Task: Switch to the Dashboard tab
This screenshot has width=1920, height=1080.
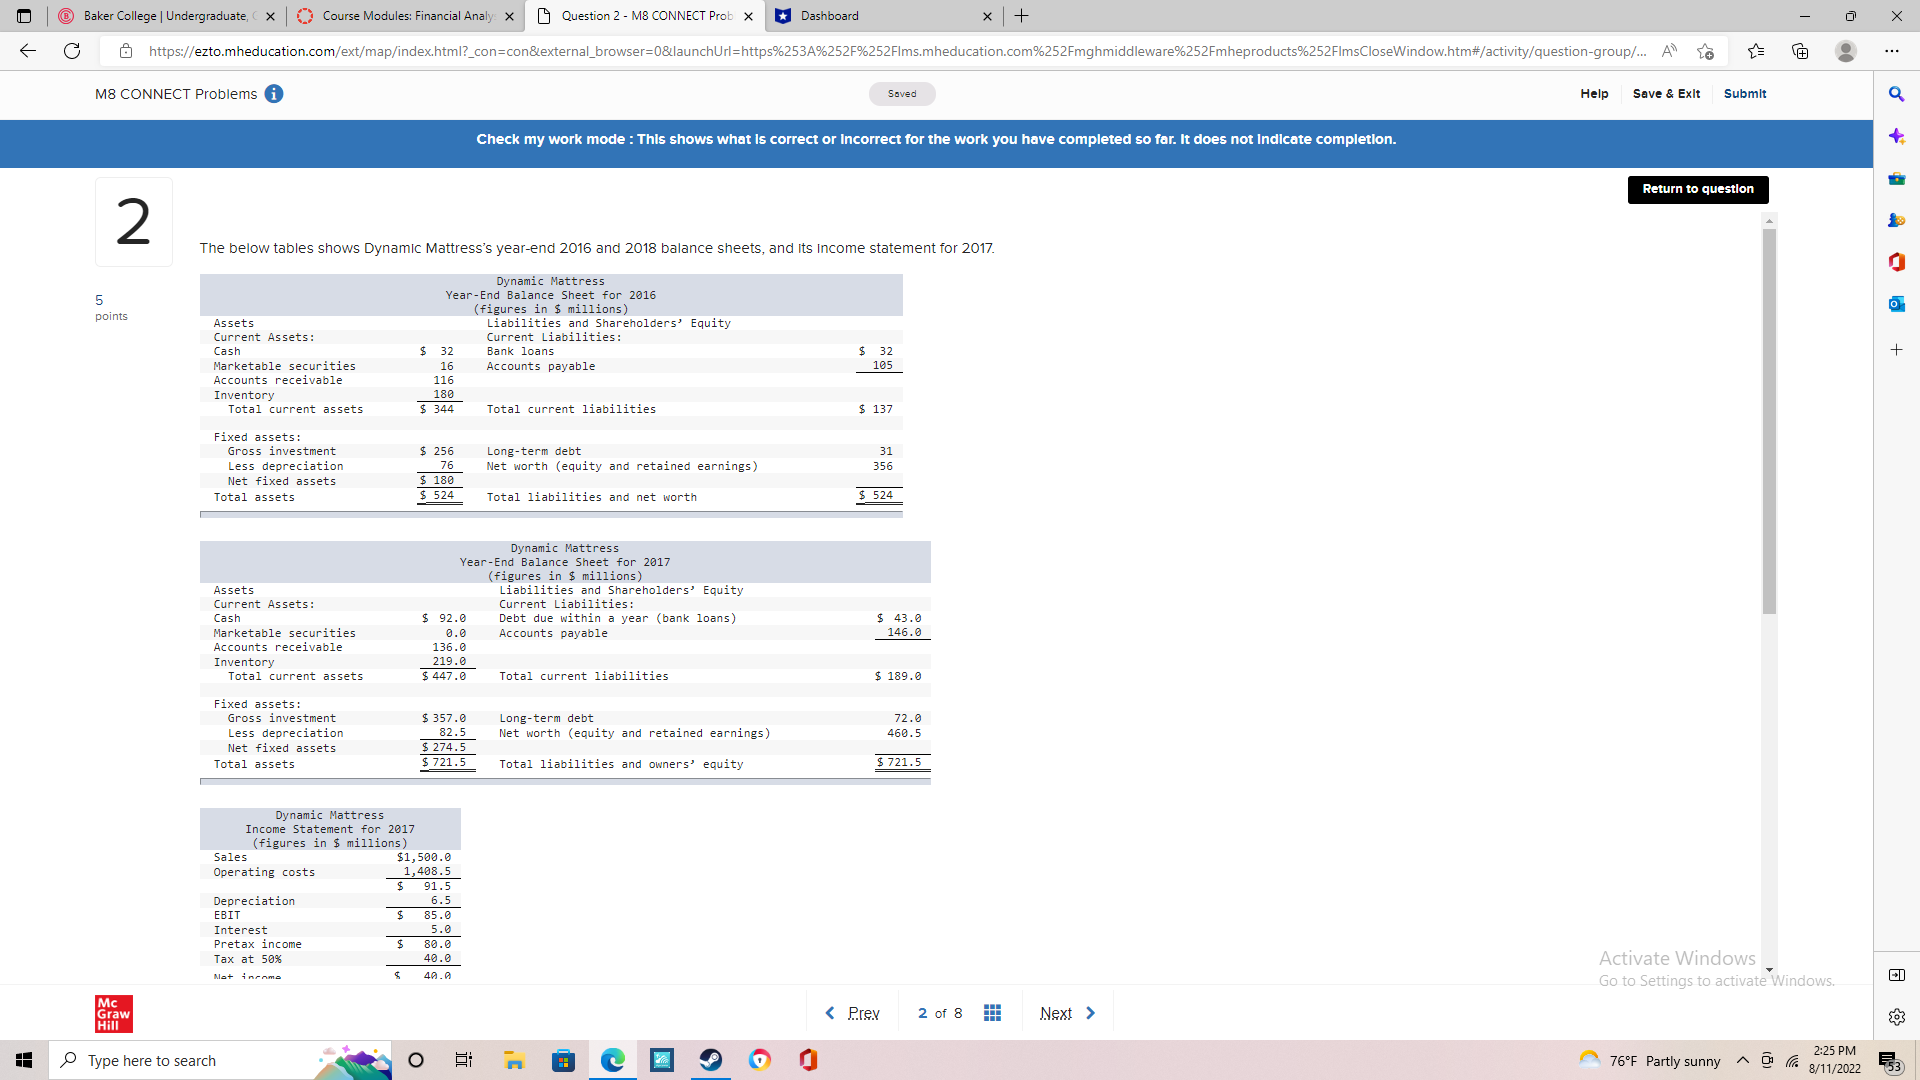Action: coord(861,16)
